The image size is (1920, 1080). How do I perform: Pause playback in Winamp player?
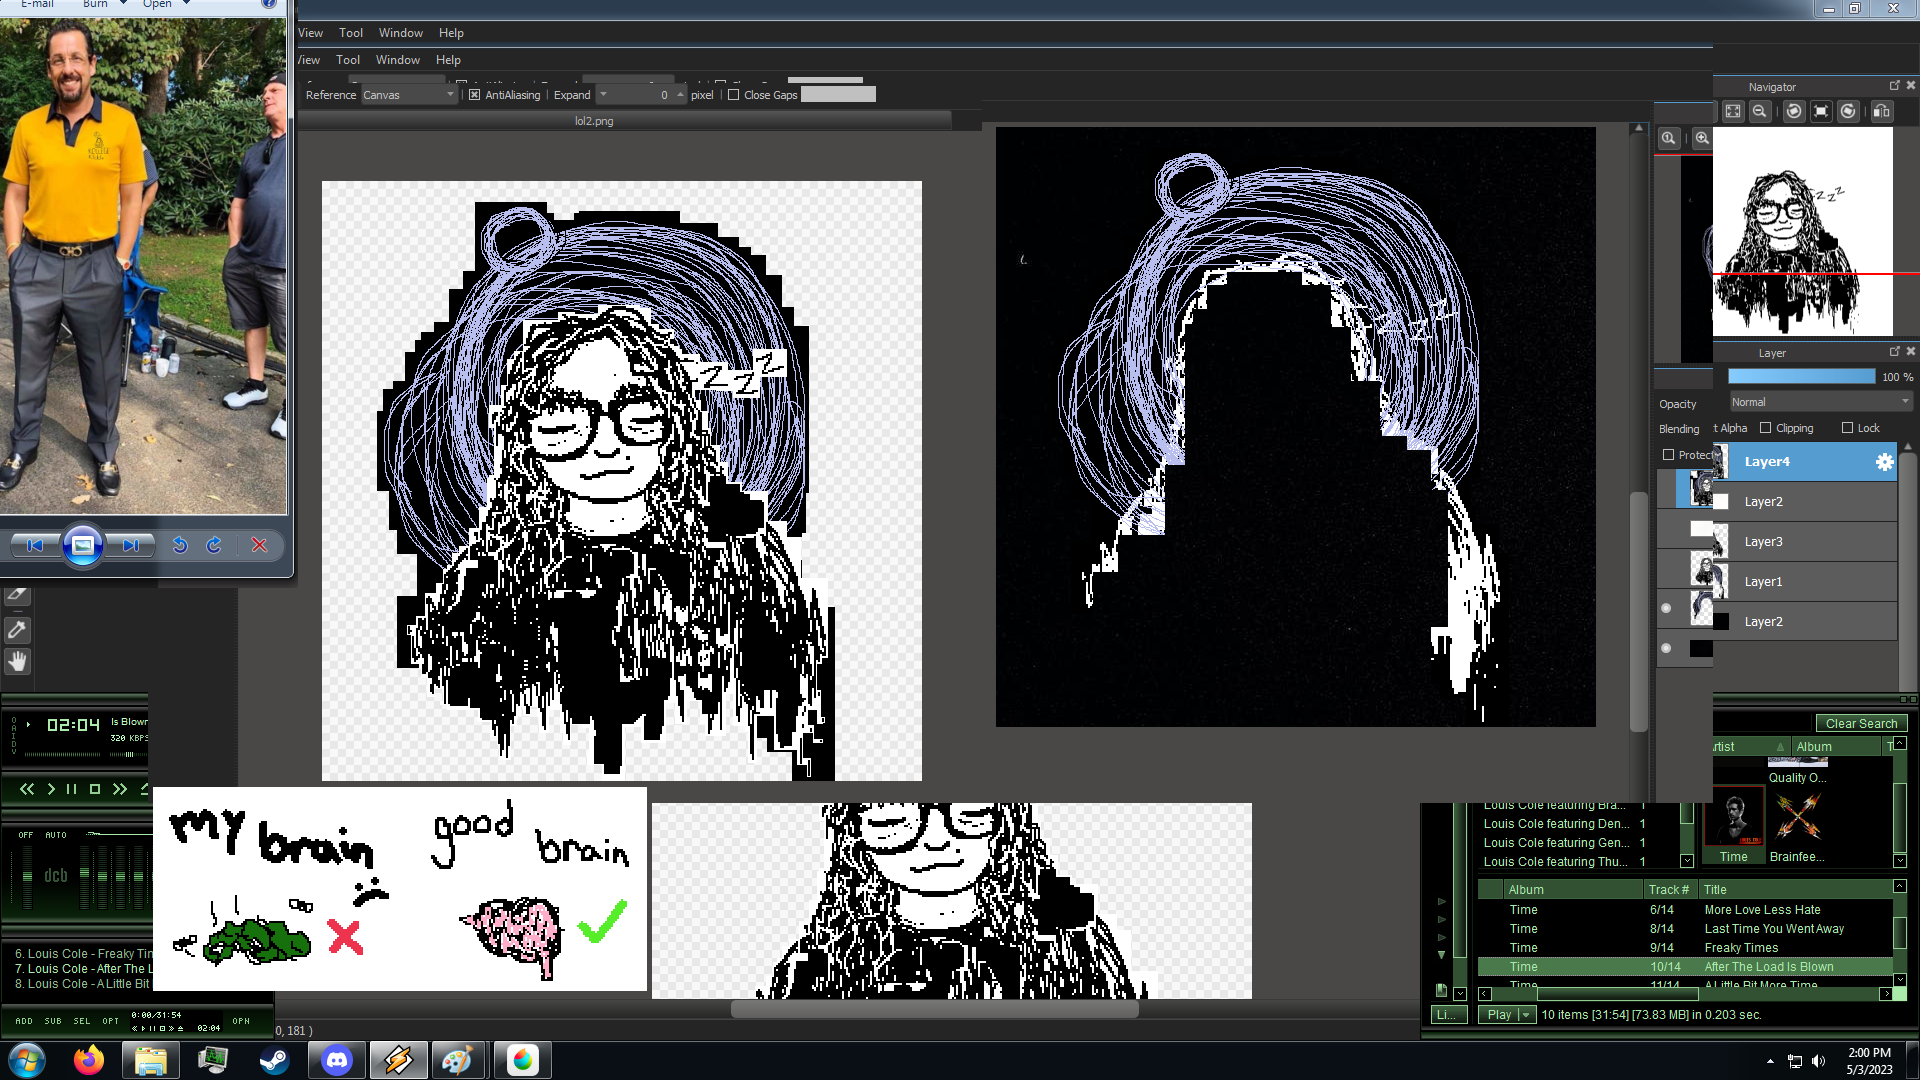[x=72, y=789]
